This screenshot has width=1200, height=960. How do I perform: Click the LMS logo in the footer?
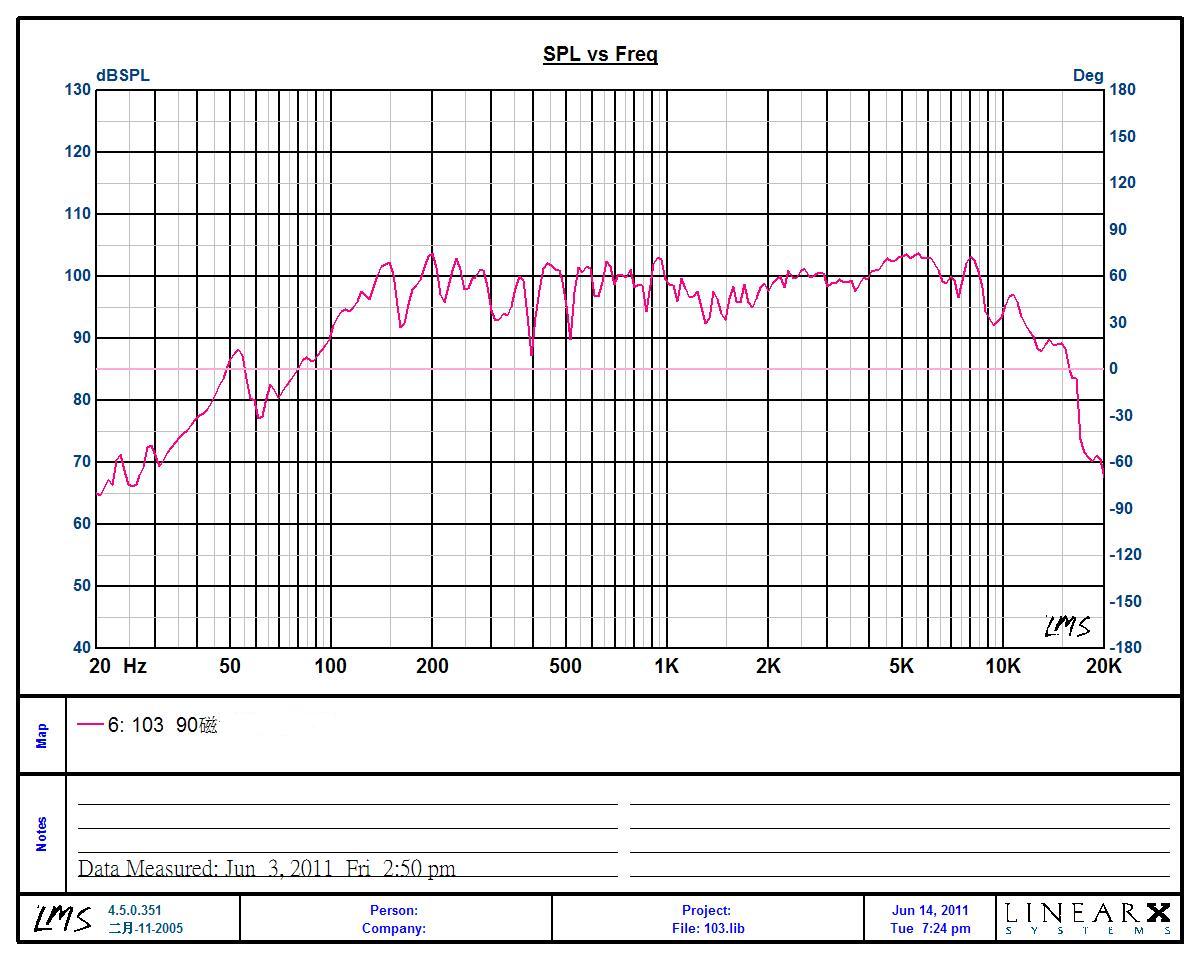(62, 917)
